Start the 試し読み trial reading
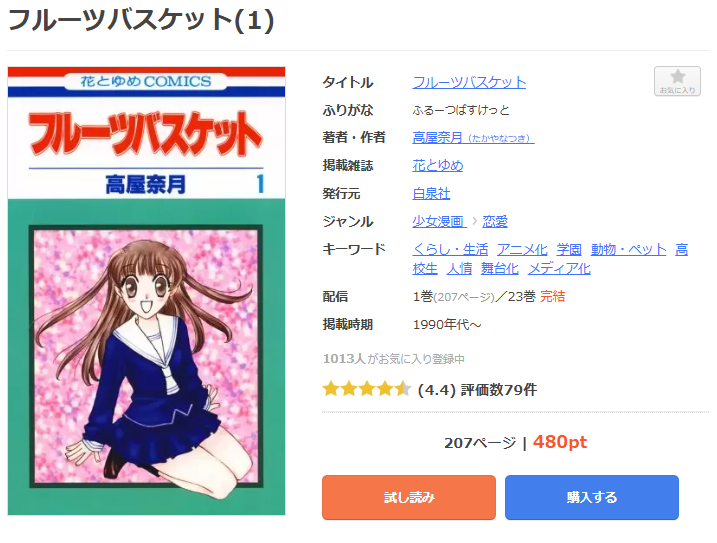Viewport: 717px width, 543px height. (409, 497)
